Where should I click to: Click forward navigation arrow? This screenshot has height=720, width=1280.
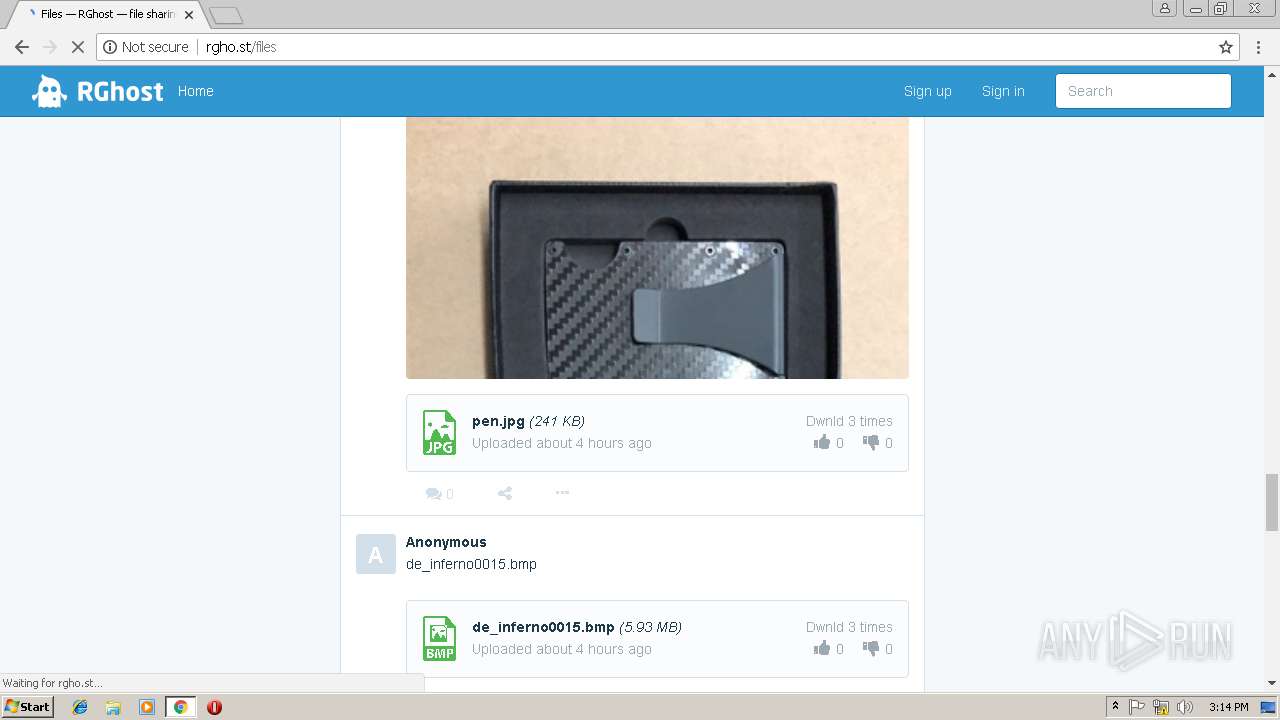point(49,47)
